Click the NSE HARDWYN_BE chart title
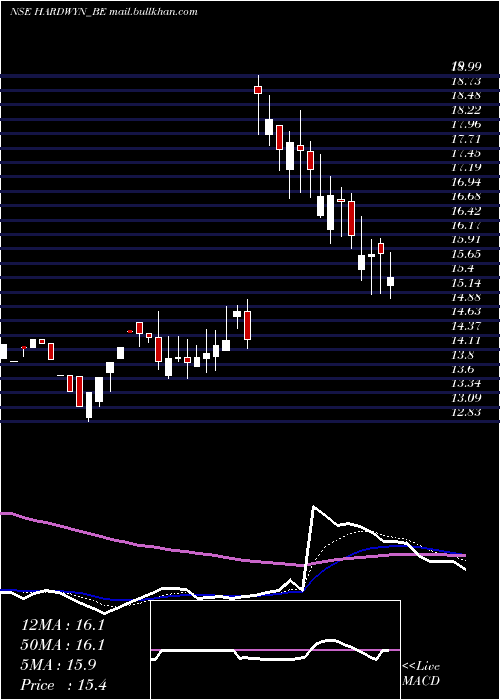Viewport: 500px width, 700px height. pyautogui.click(x=104, y=12)
